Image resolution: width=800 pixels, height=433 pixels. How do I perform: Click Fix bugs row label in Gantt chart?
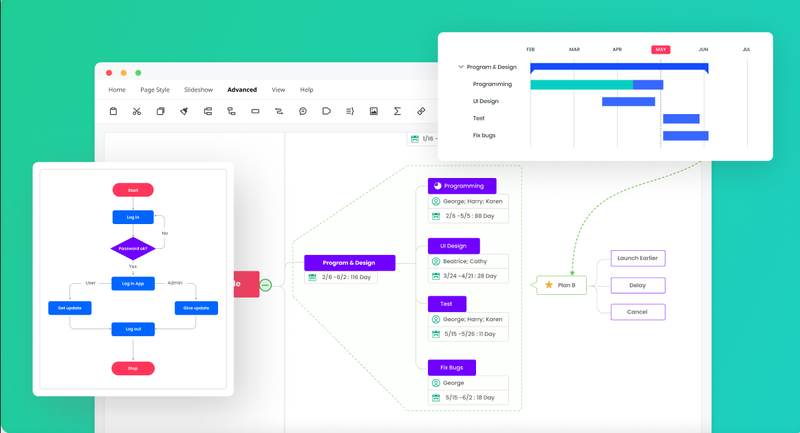[x=484, y=135]
